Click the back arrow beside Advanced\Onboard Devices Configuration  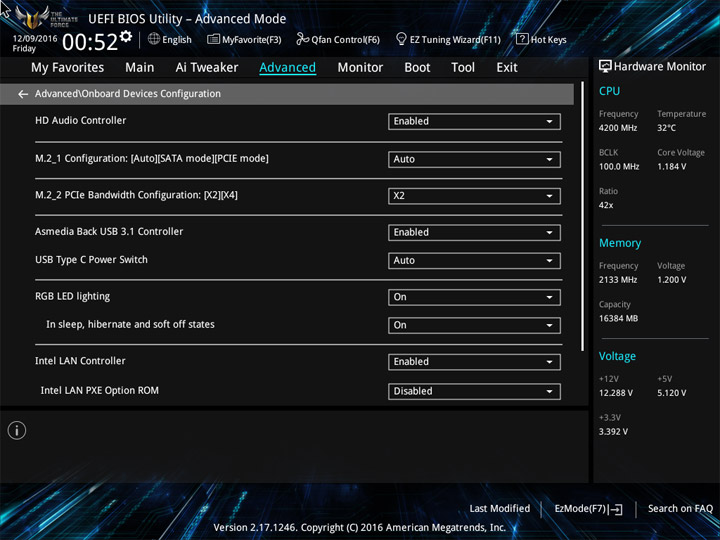click(x=23, y=94)
